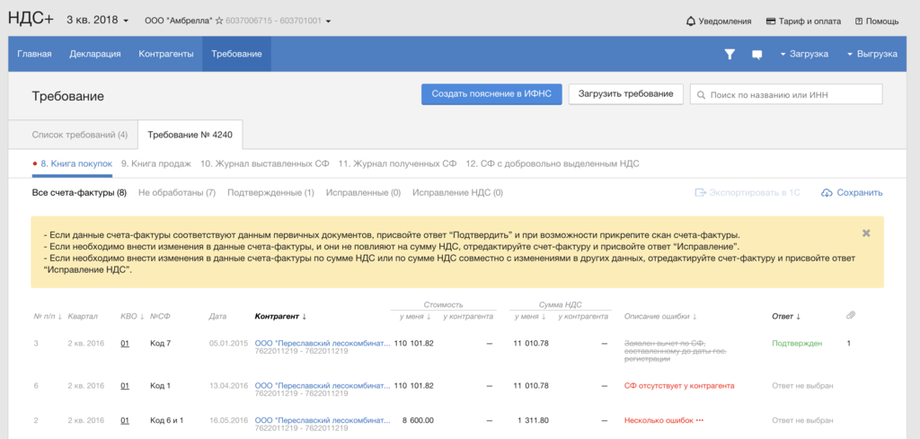
Task: Switch to the "Декларация" menu tab
Action: click(x=95, y=54)
